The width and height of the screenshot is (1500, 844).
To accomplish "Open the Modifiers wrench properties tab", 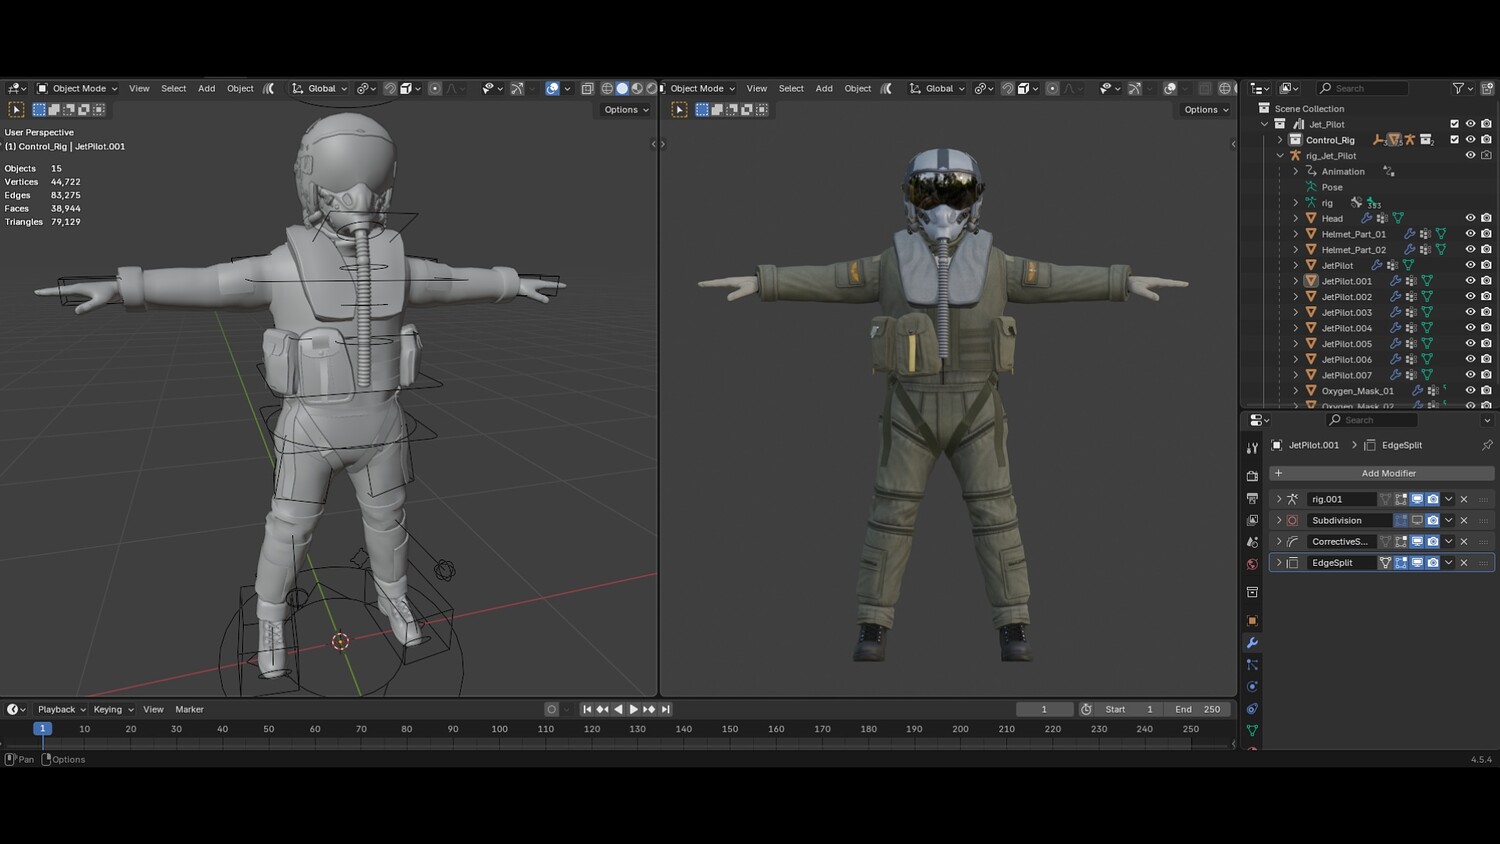I will 1252,642.
